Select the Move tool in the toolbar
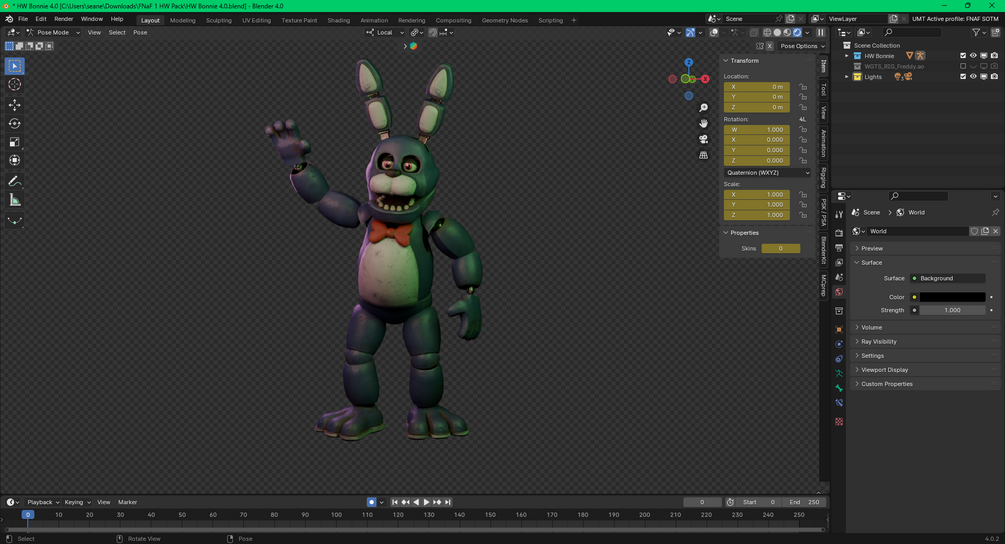Screen dimensions: 1005x544 14,105
